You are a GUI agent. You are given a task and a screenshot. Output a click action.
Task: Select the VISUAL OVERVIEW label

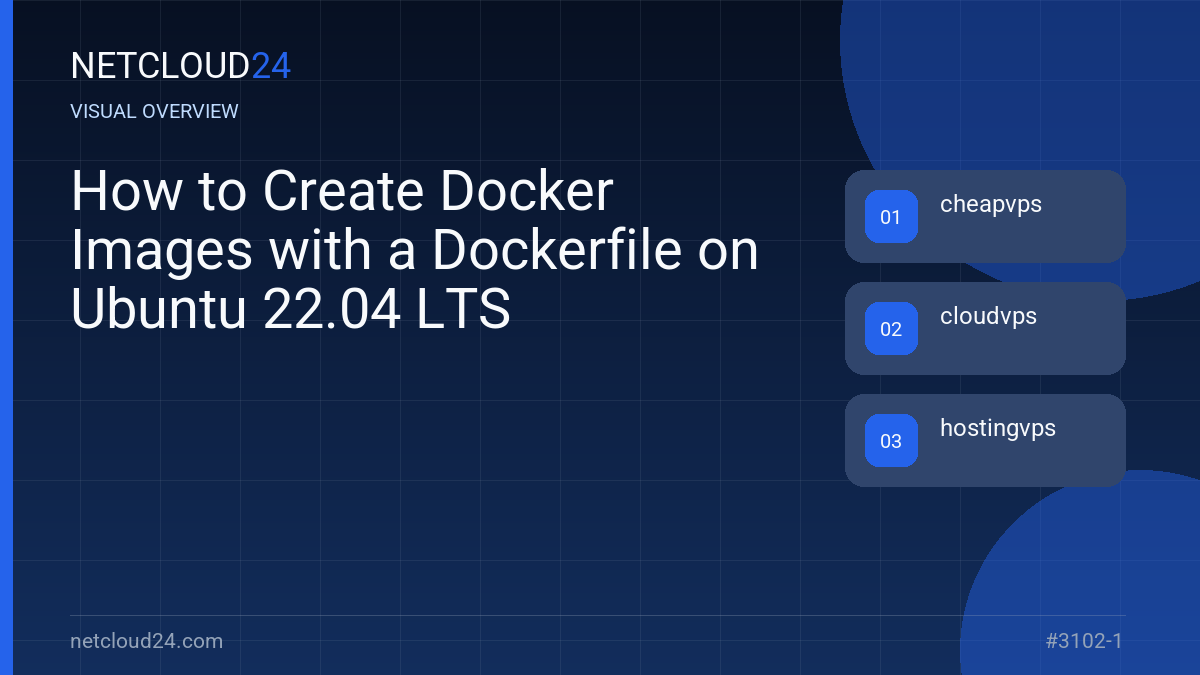pos(155,112)
